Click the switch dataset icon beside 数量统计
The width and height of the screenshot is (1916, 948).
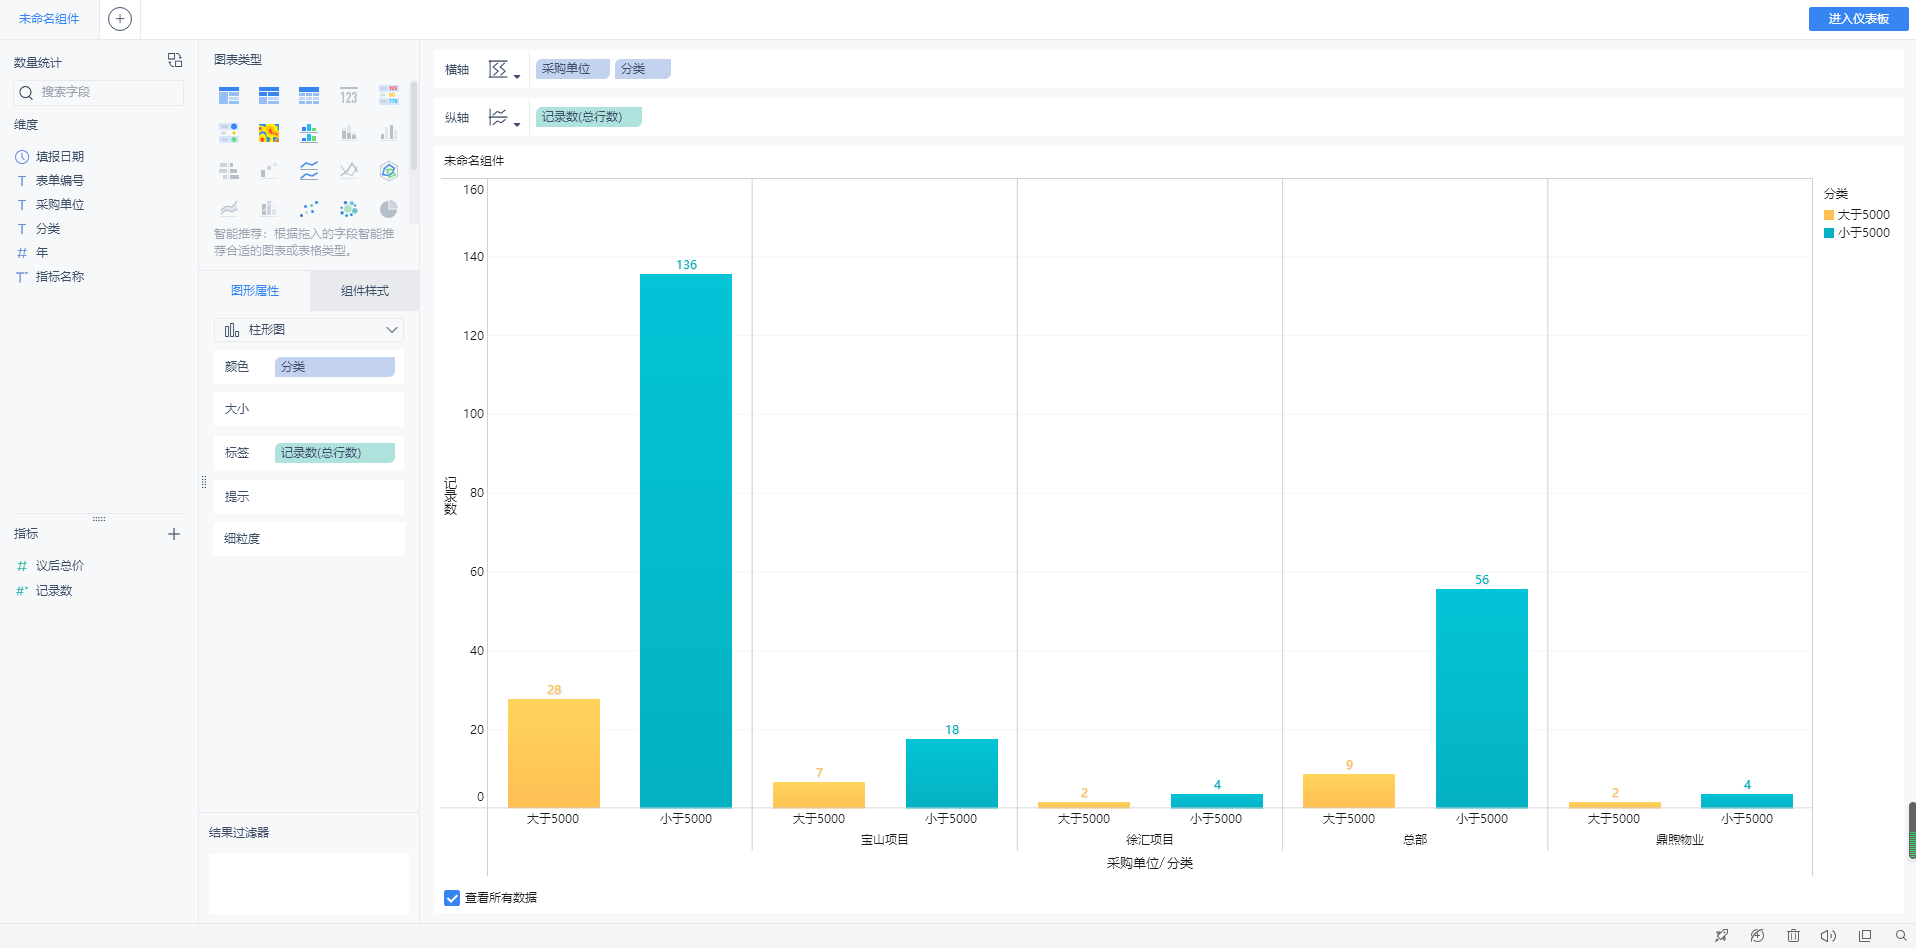point(175,61)
